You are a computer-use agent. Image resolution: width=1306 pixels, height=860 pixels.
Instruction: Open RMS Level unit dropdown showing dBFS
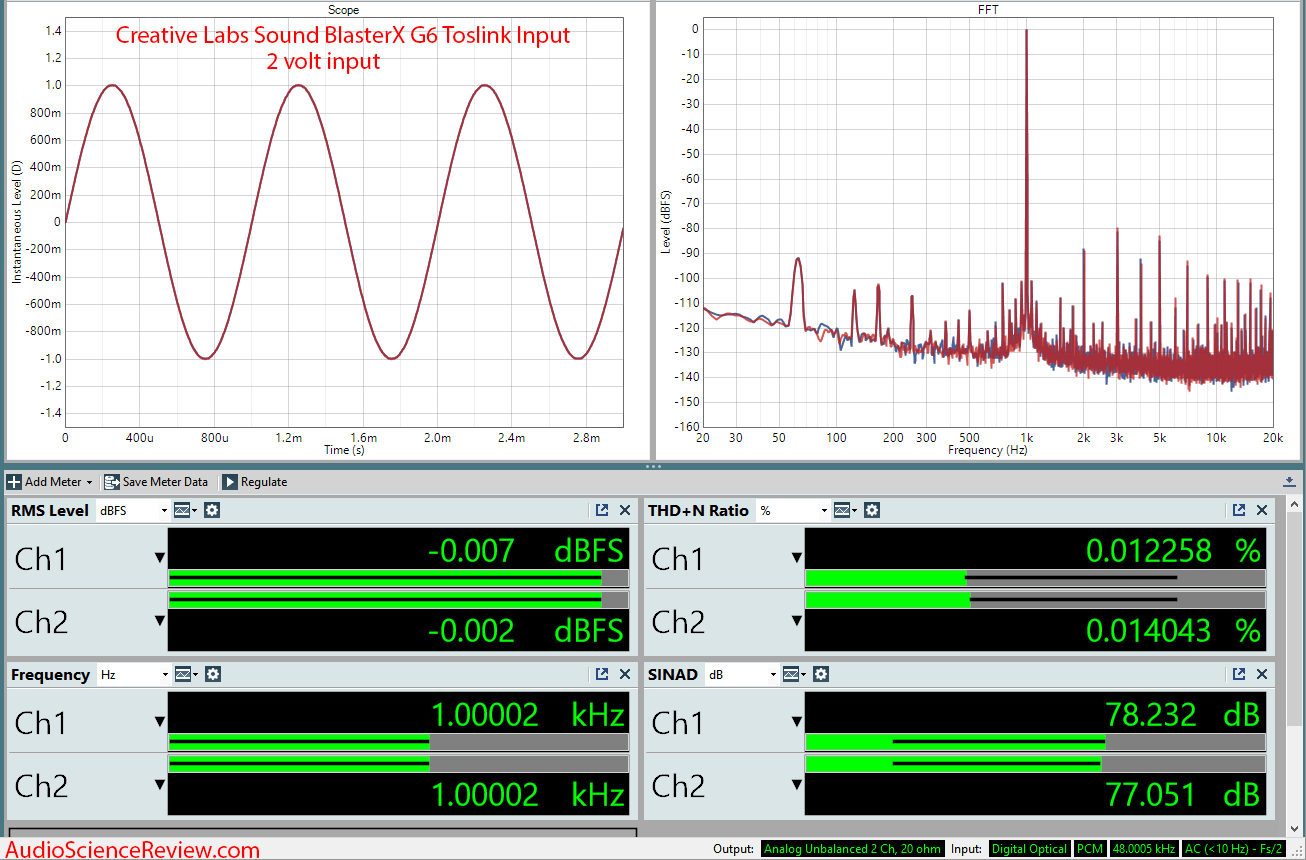[133, 510]
